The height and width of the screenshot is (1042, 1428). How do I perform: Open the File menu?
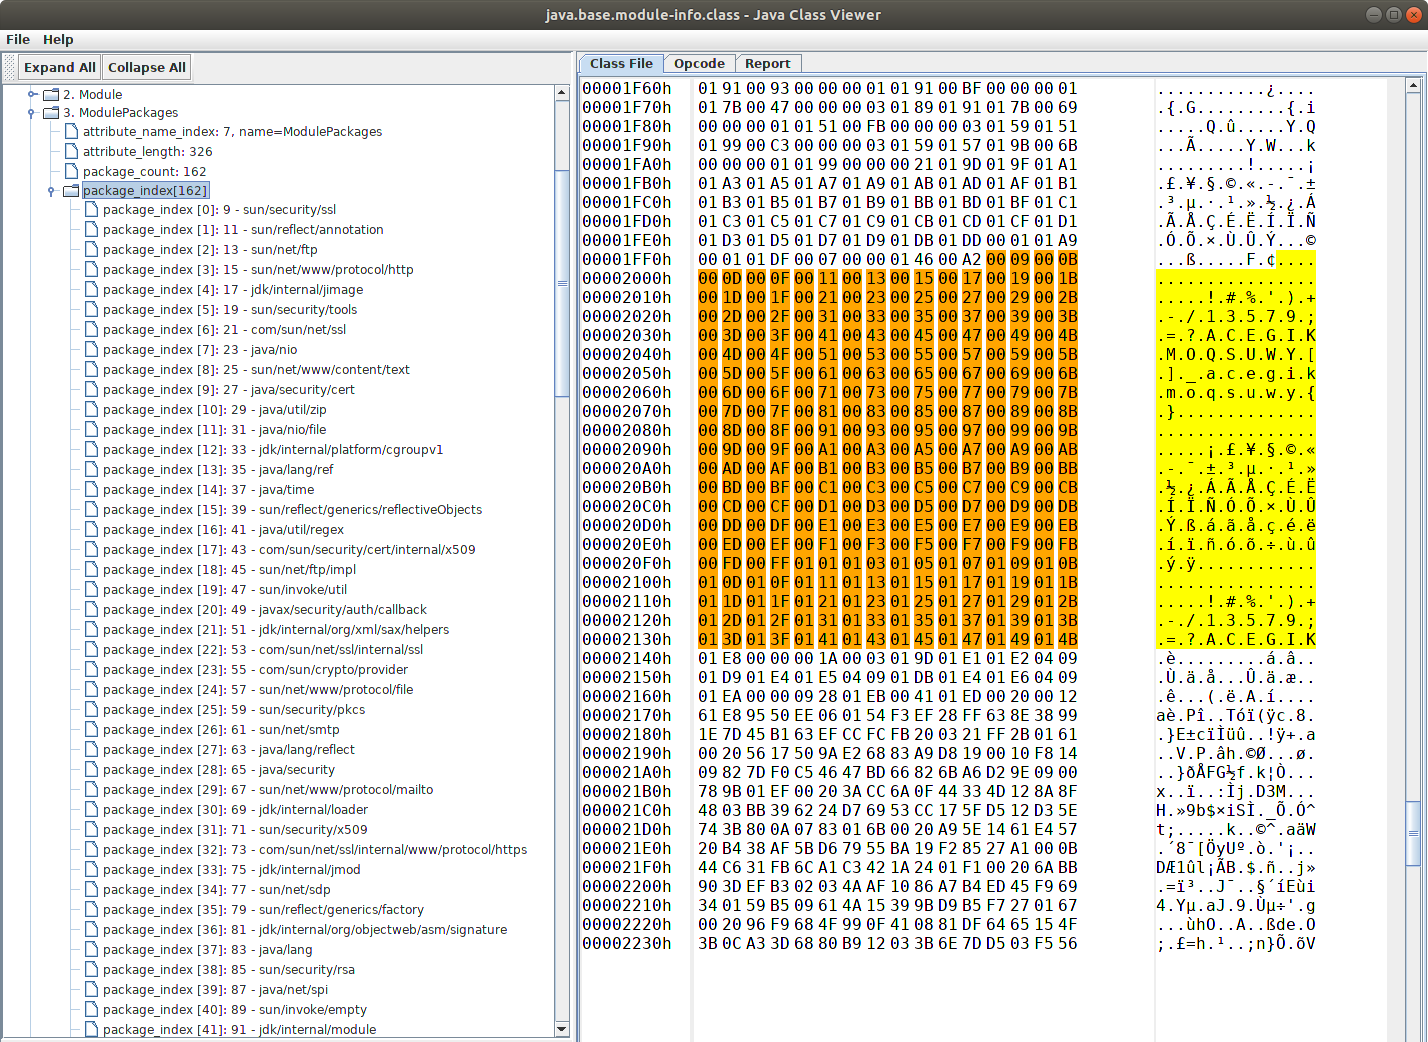pos(18,39)
